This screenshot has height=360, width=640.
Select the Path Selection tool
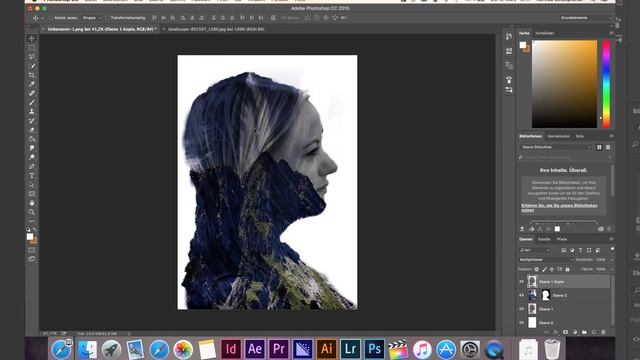(x=32, y=185)
